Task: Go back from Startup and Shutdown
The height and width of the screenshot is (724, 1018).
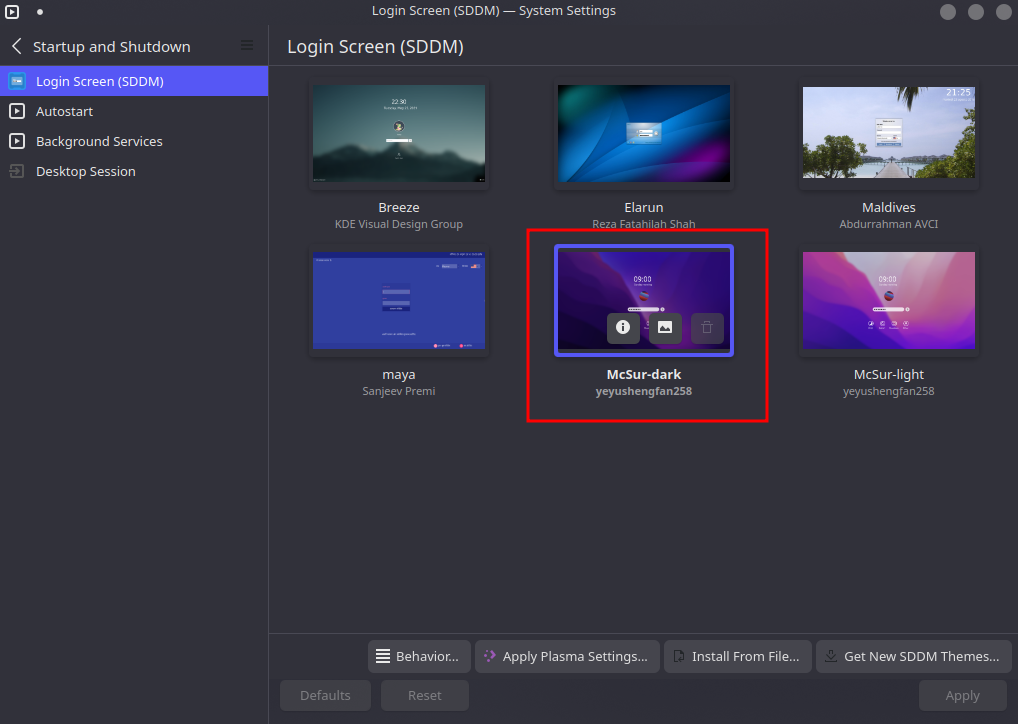Action: (17, 47)
